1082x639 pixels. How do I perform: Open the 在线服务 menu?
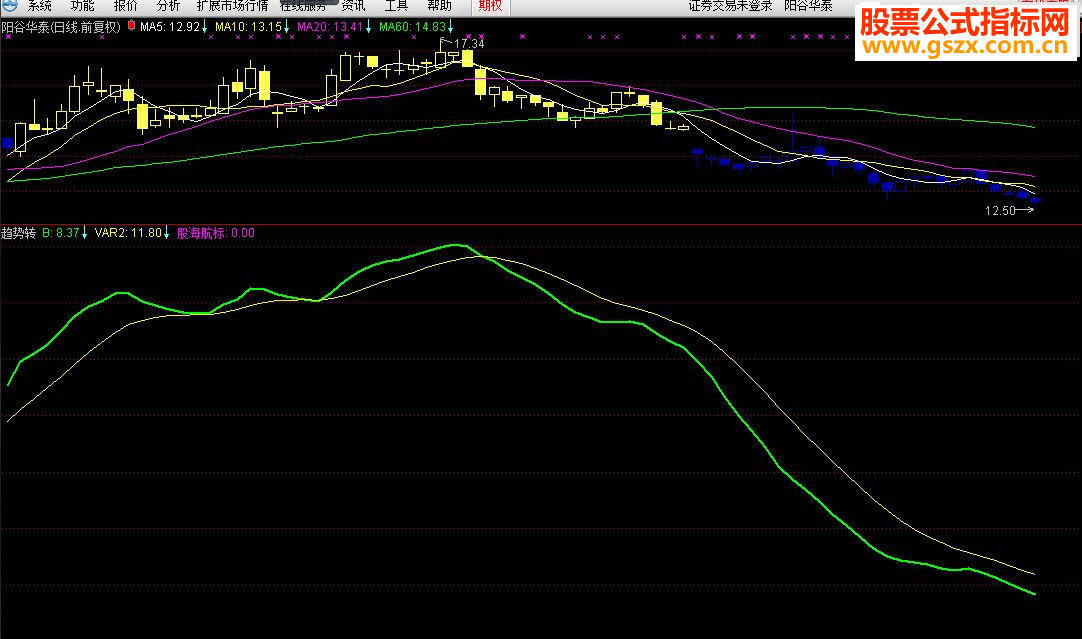[304, 6]
